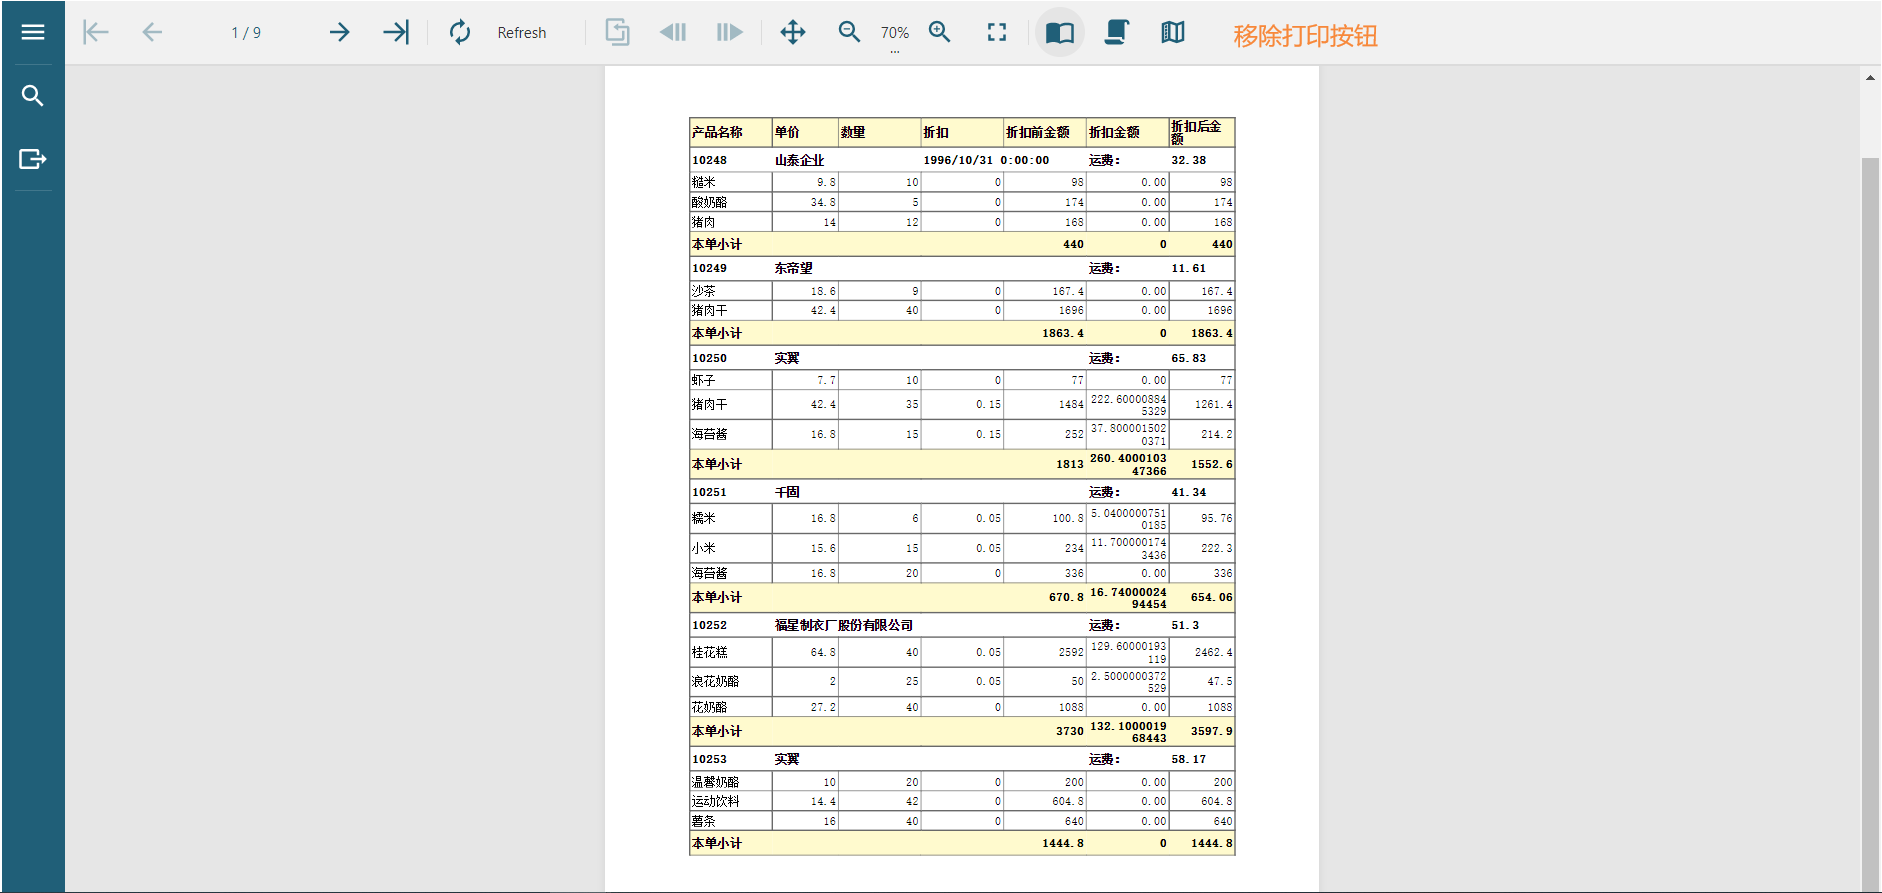
Task: Go to the previous page
Action: click(x=152, y=32)
